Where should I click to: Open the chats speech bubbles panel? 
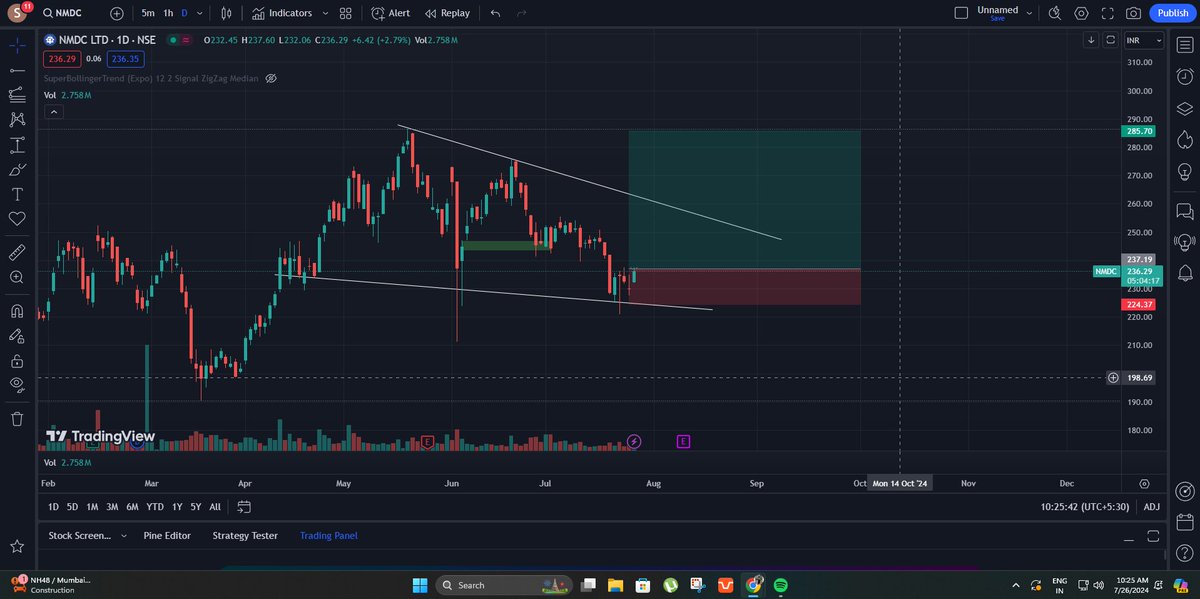pyautogui.click(x=1185, y=210)
